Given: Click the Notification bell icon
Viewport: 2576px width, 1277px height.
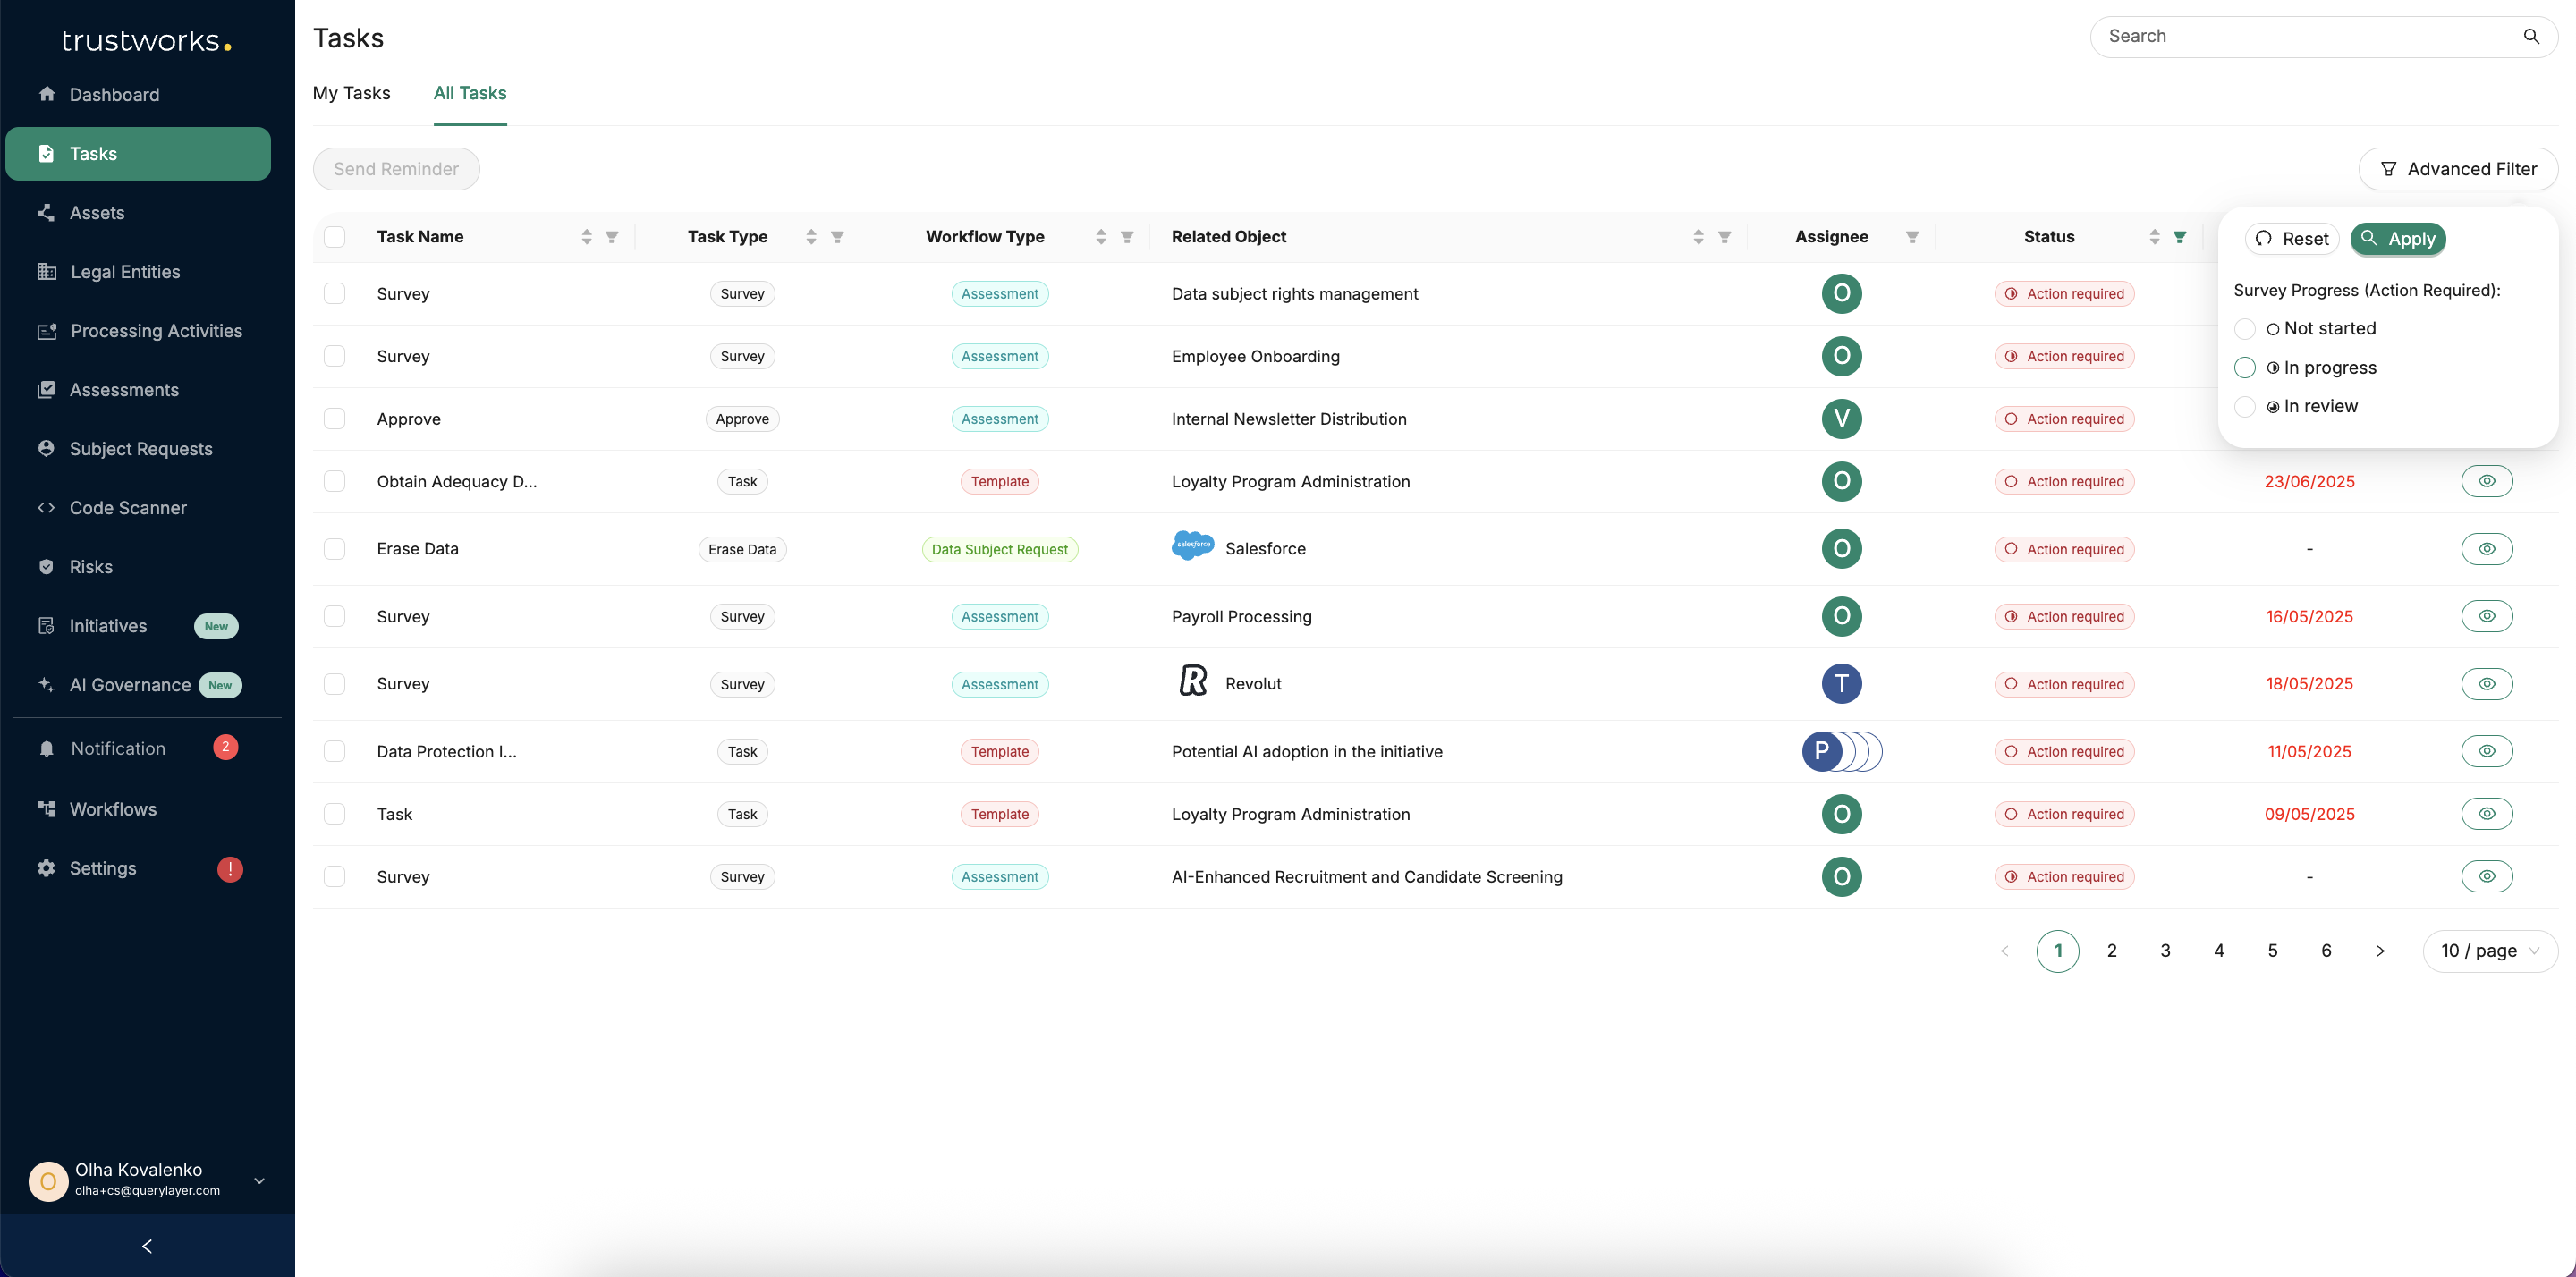Looking at the screenshot, I should click(x=47, y=747).
